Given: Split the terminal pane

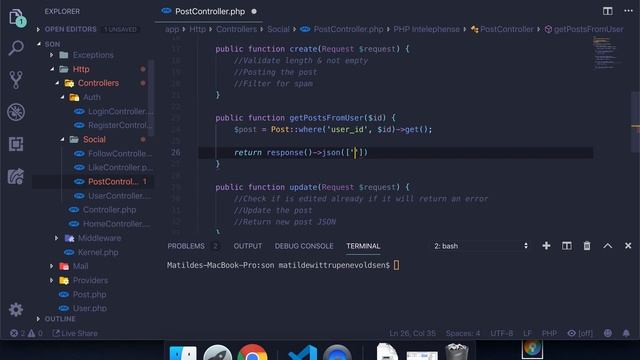Looking at the screenshot, I should pyautogui.click(x=567, y=246).
